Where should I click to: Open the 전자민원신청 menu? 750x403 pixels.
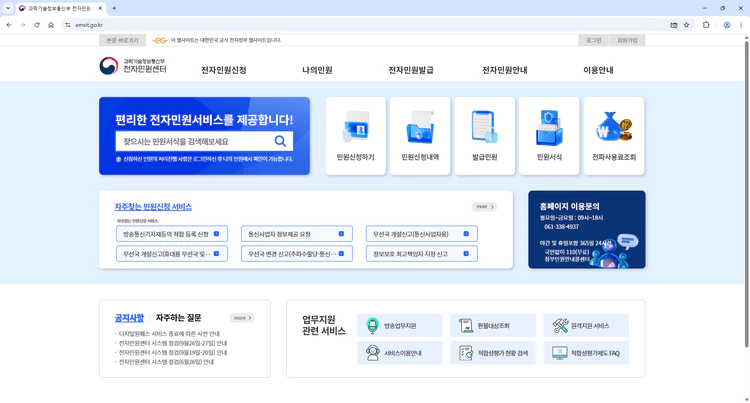[x=223, y=70]
